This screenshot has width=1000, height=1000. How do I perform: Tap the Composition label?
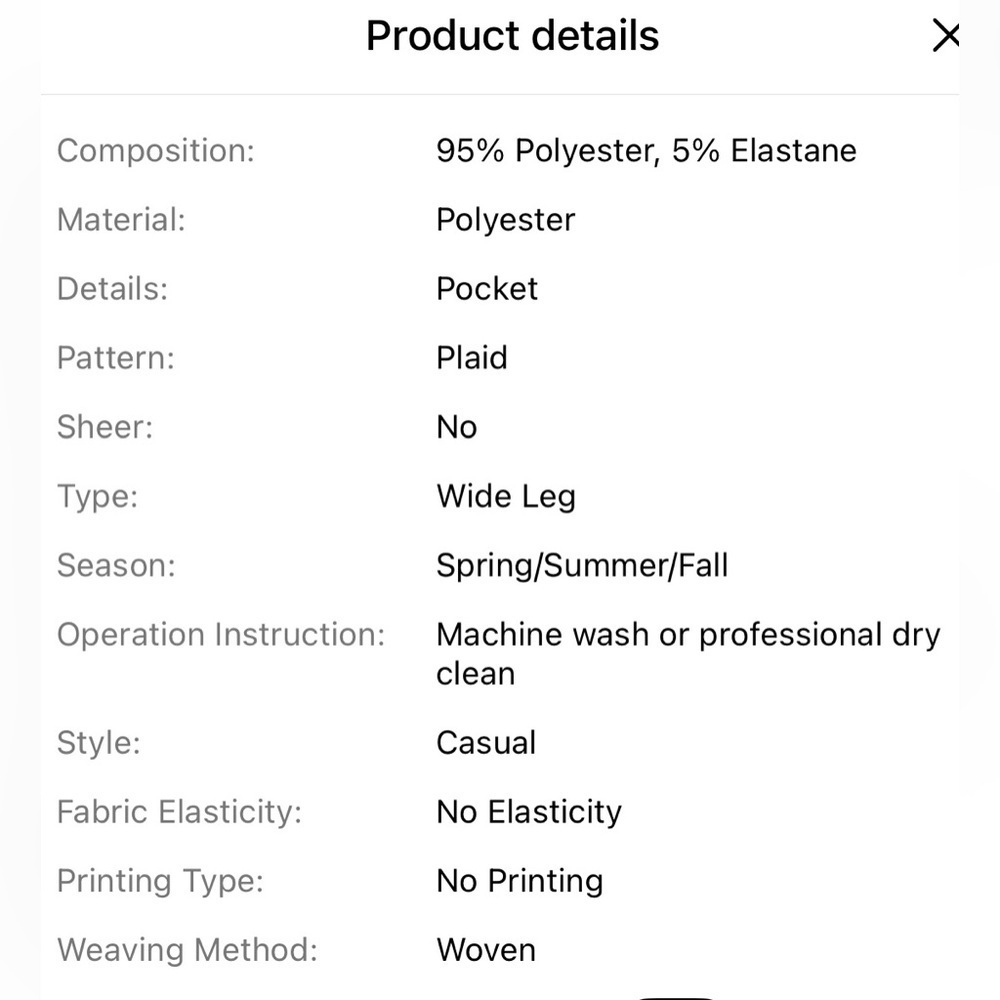click(156, 151)
